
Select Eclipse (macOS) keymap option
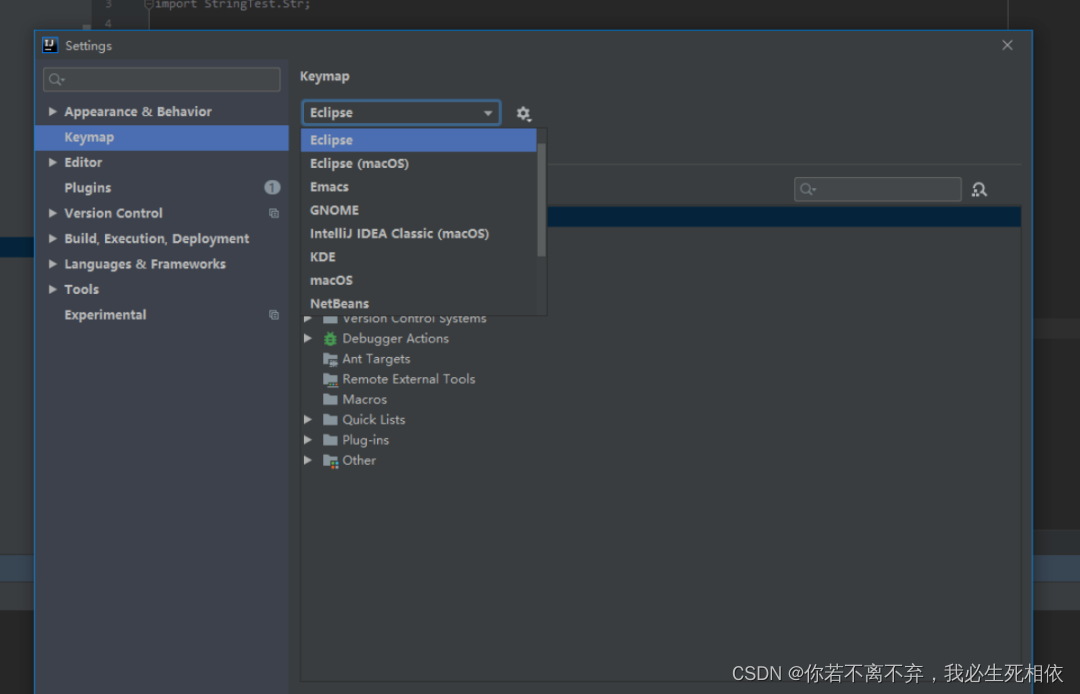(419, 164)
